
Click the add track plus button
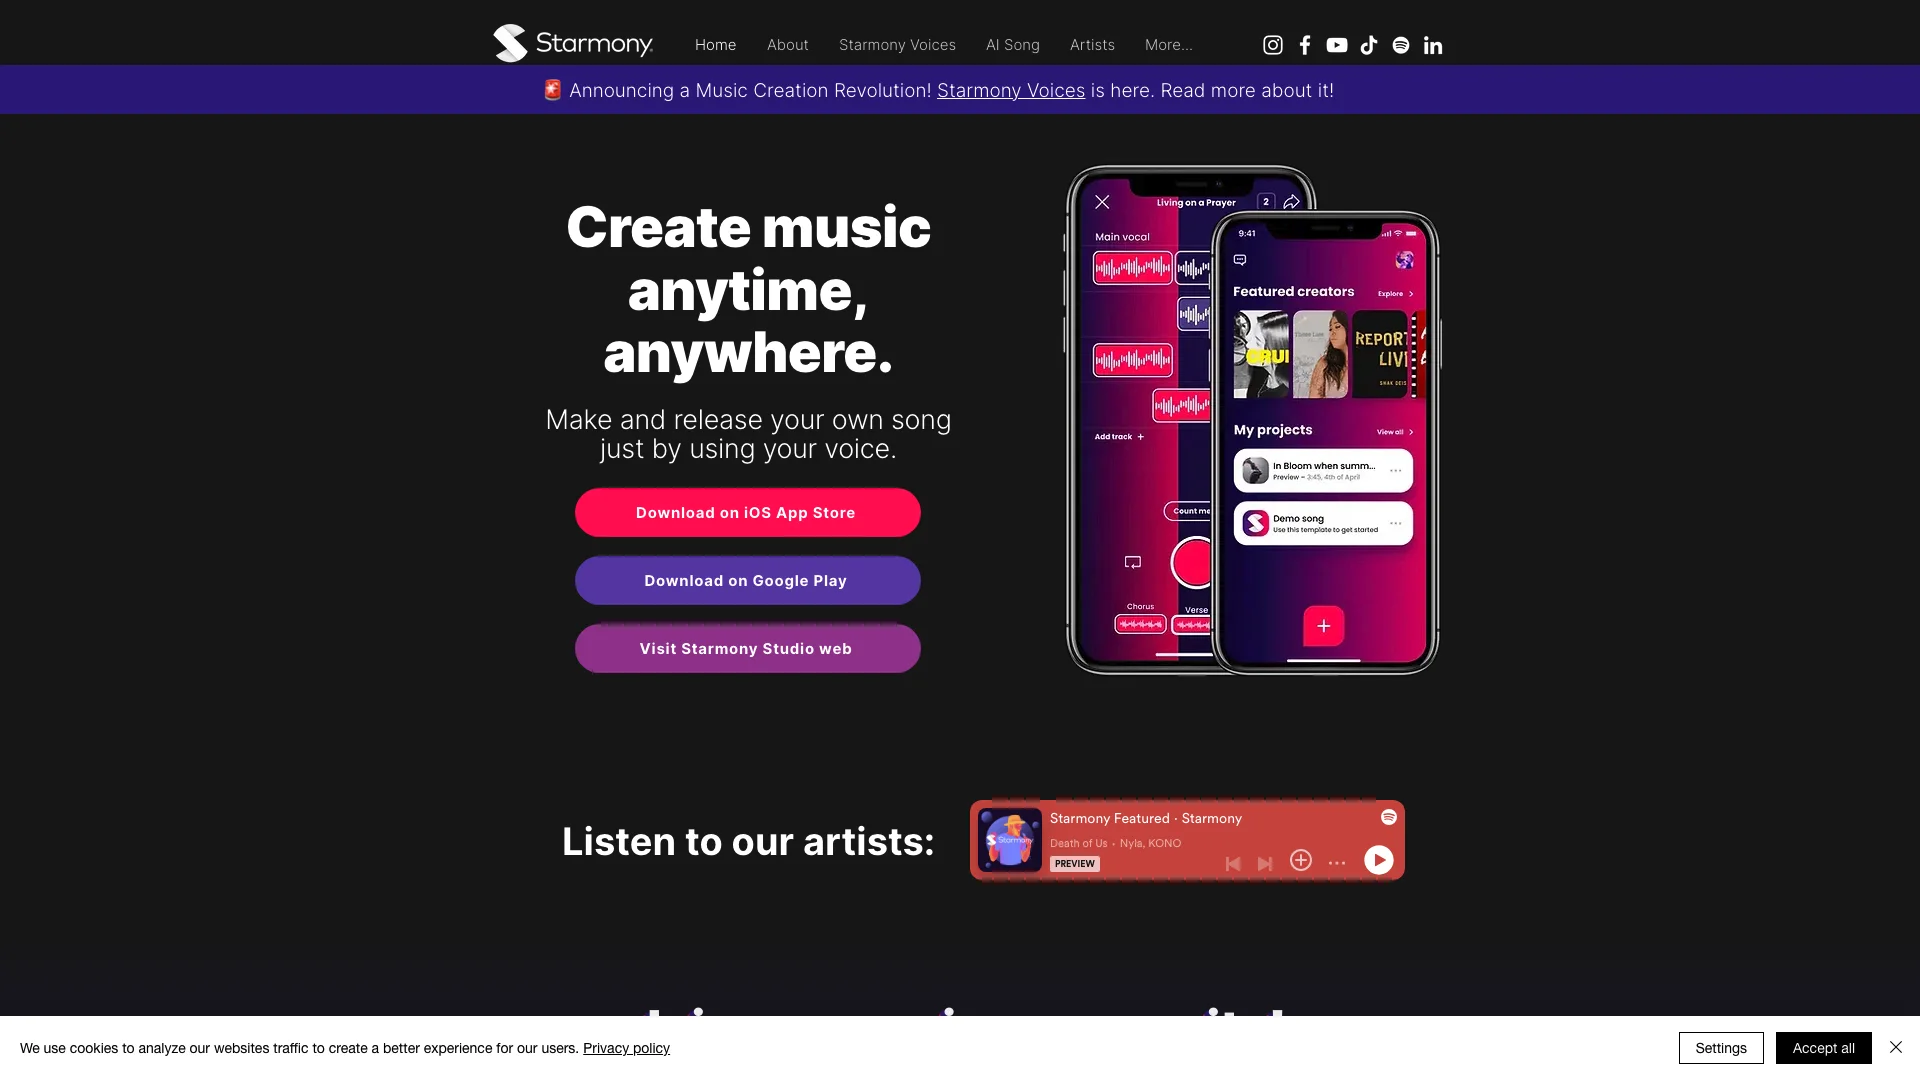(1142, 438)
